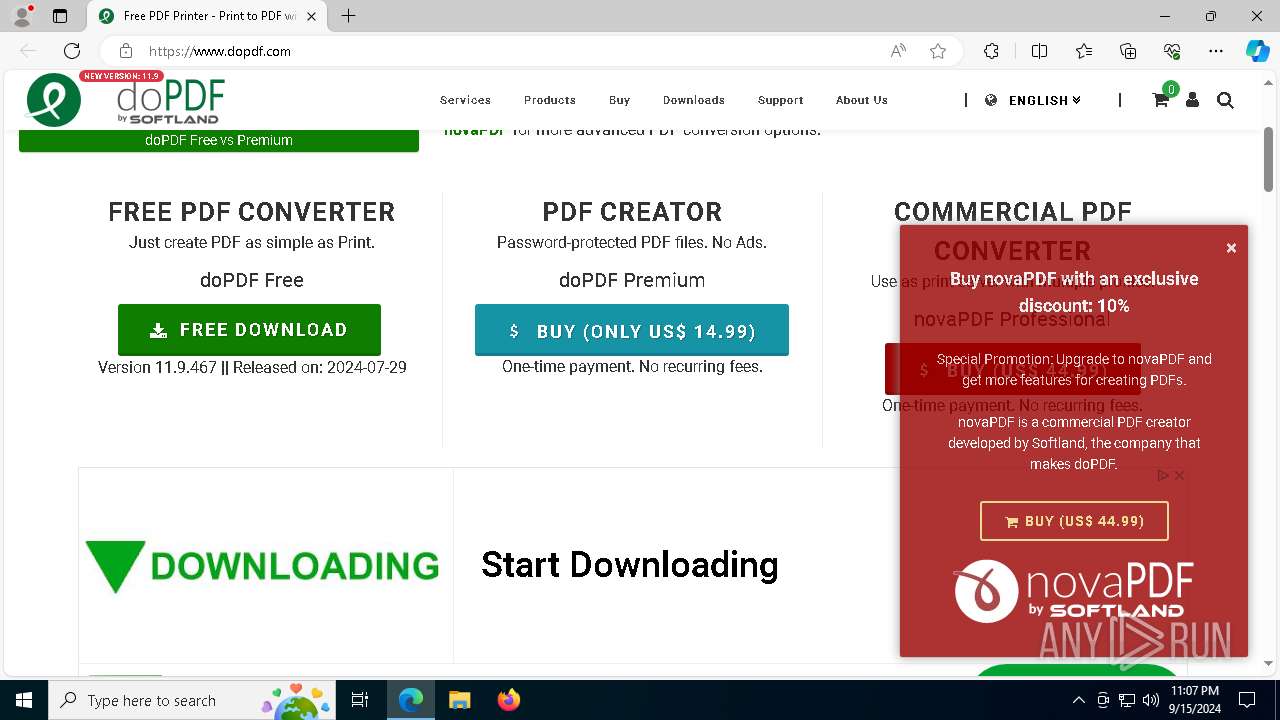Open browser profile icon
This screenshot has height=720, width=1280.
pos(21,16)
